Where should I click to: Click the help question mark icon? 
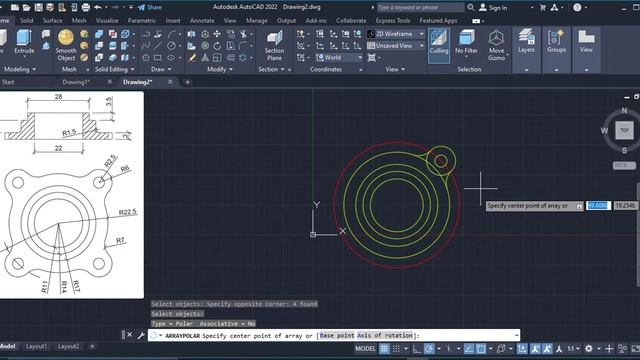point(577,7)
